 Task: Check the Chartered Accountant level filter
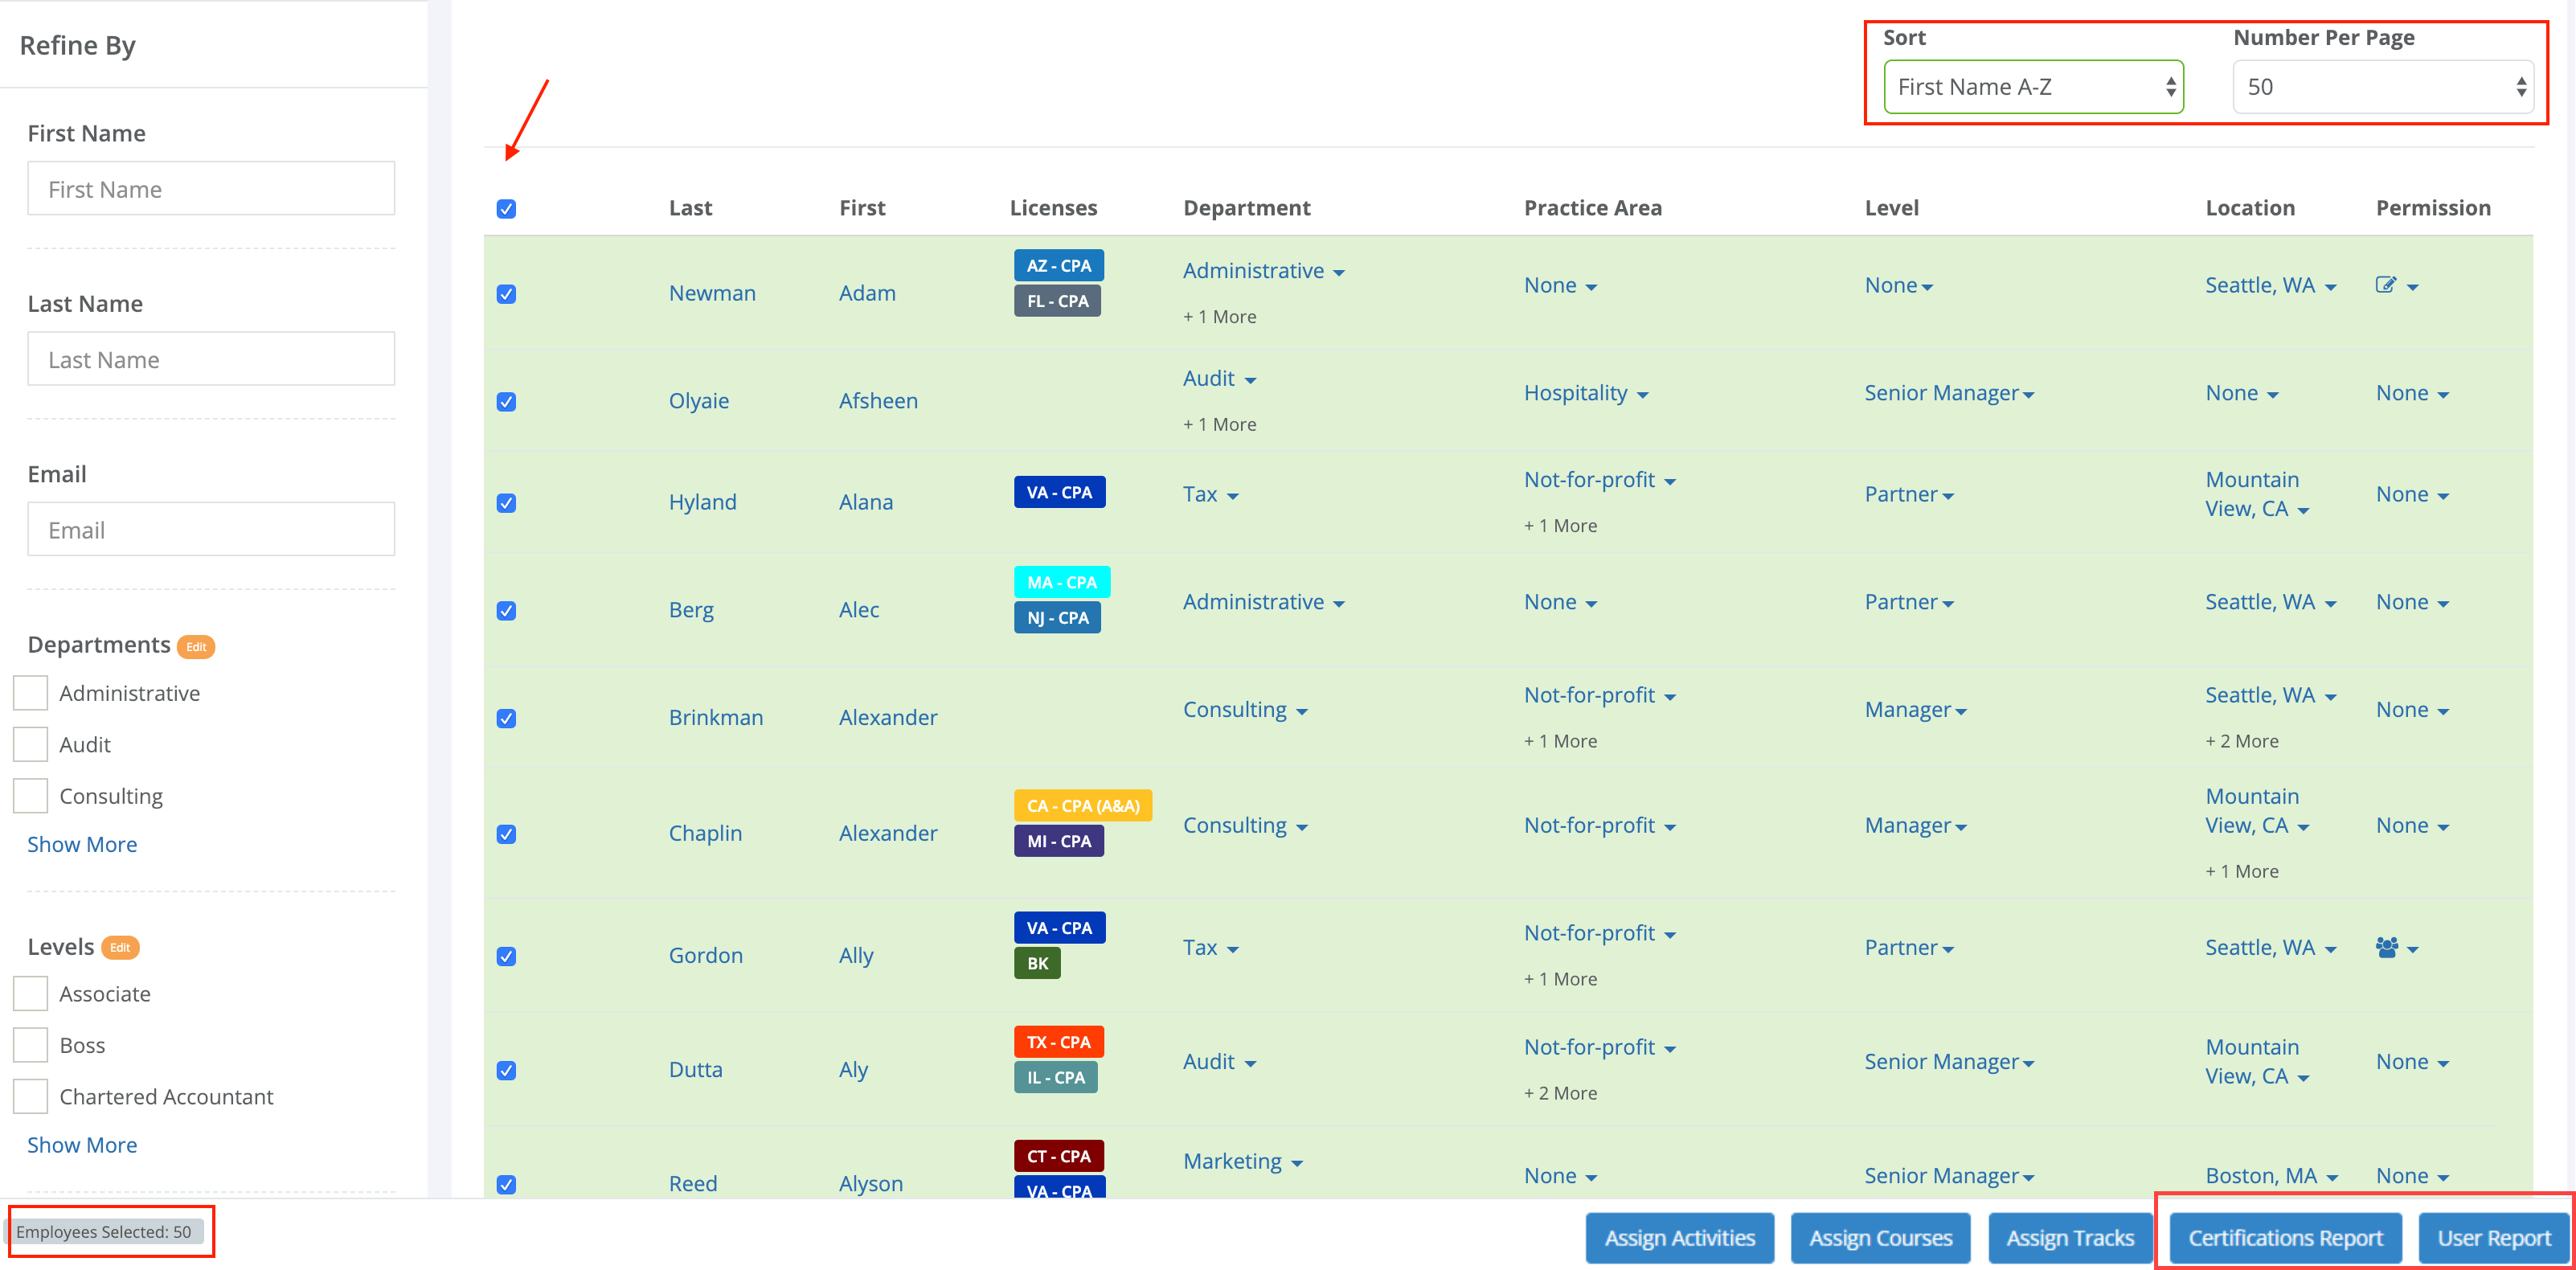pyautogui.click(x=30, y=1096)
